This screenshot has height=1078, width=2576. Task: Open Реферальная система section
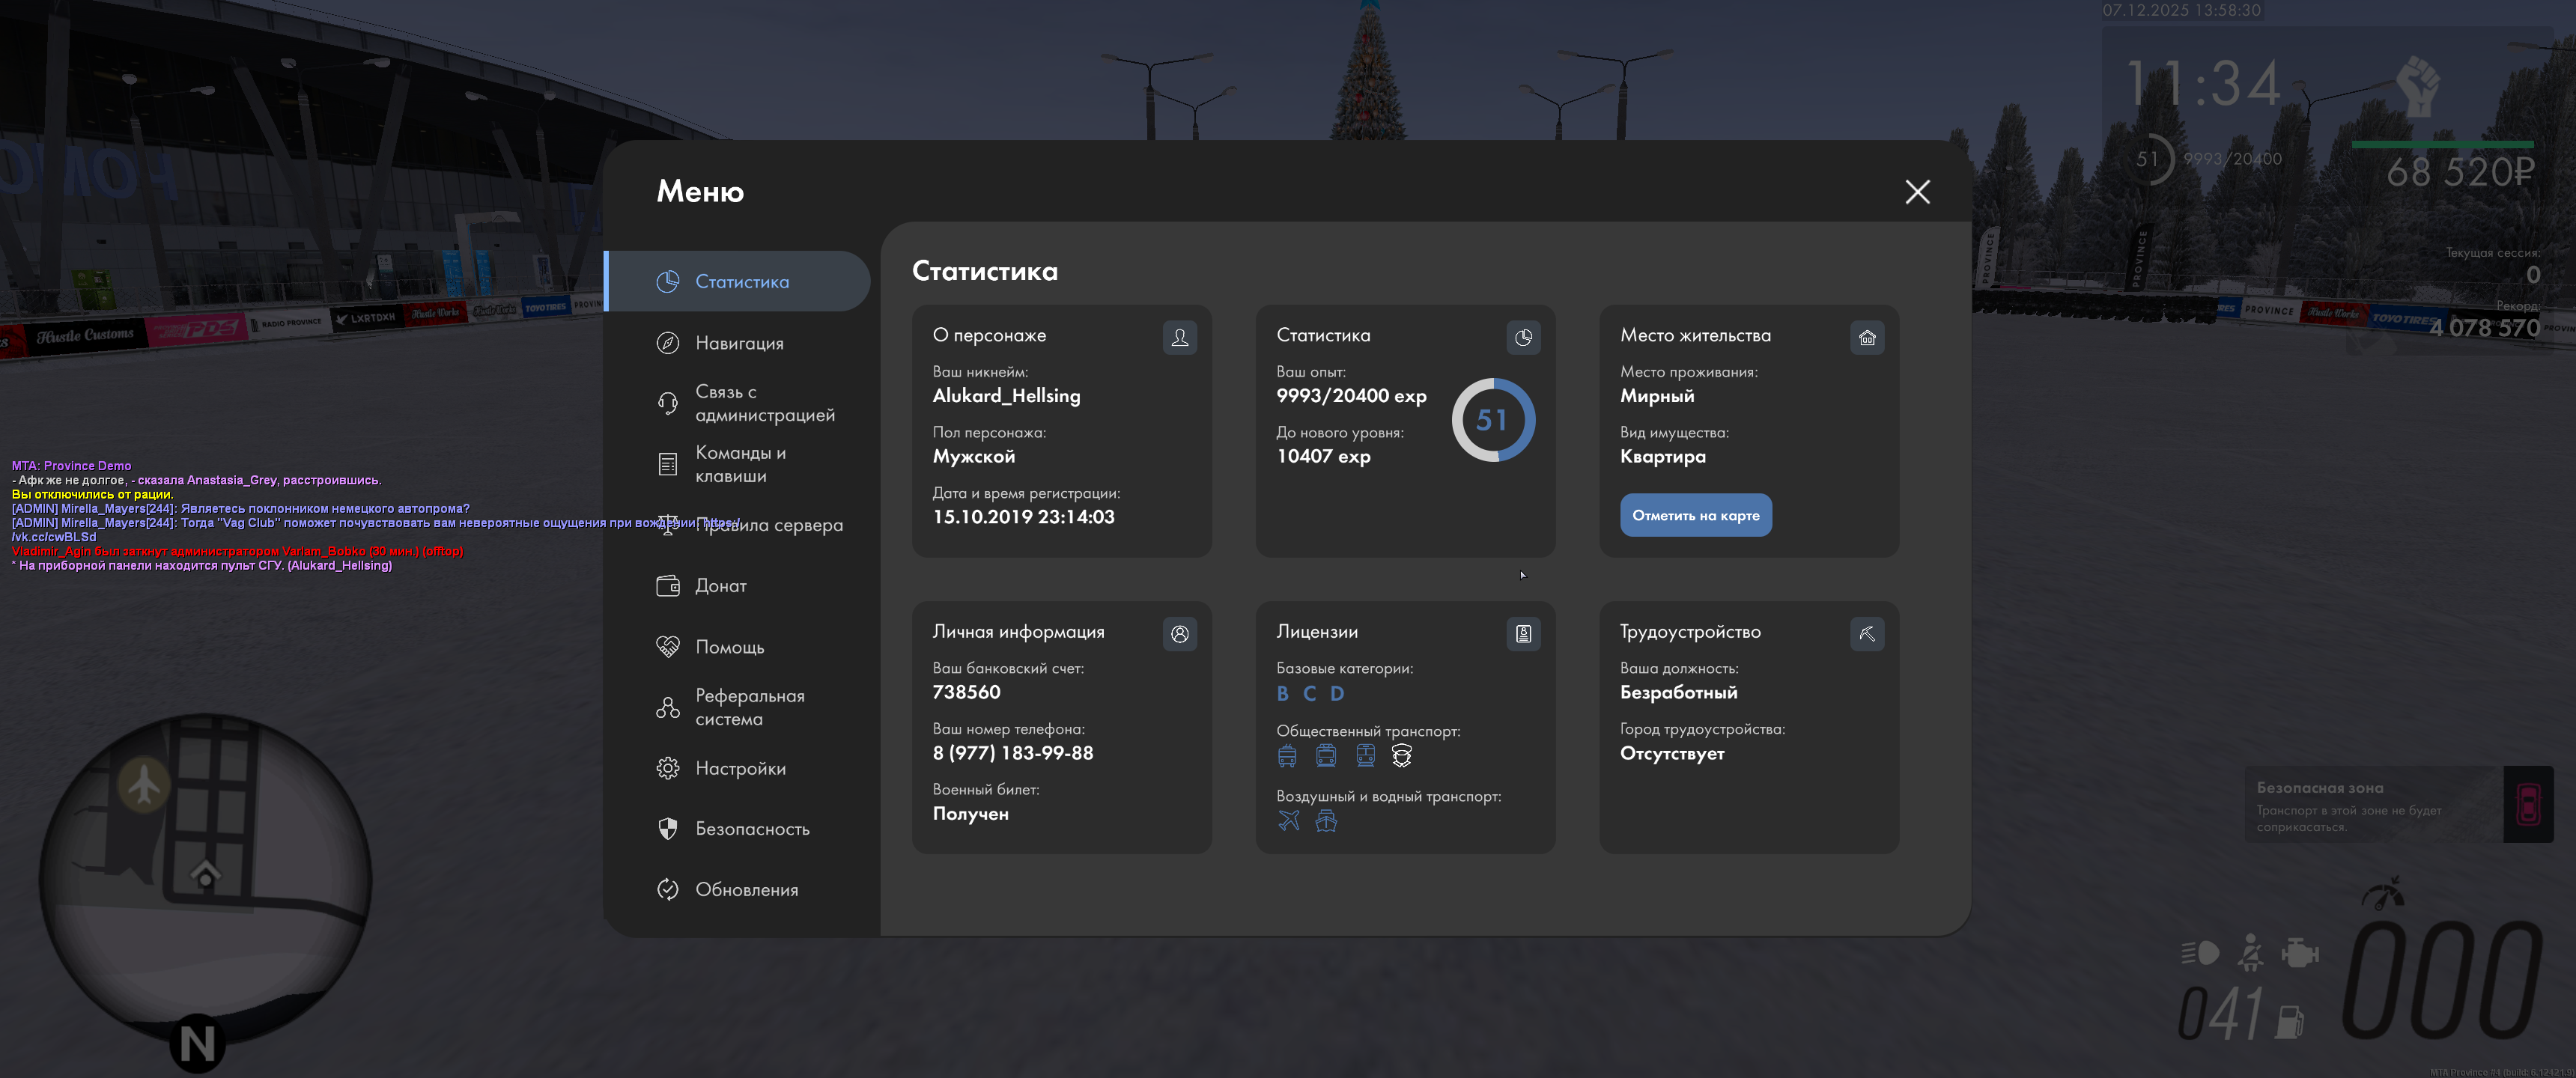click(749, 707)
